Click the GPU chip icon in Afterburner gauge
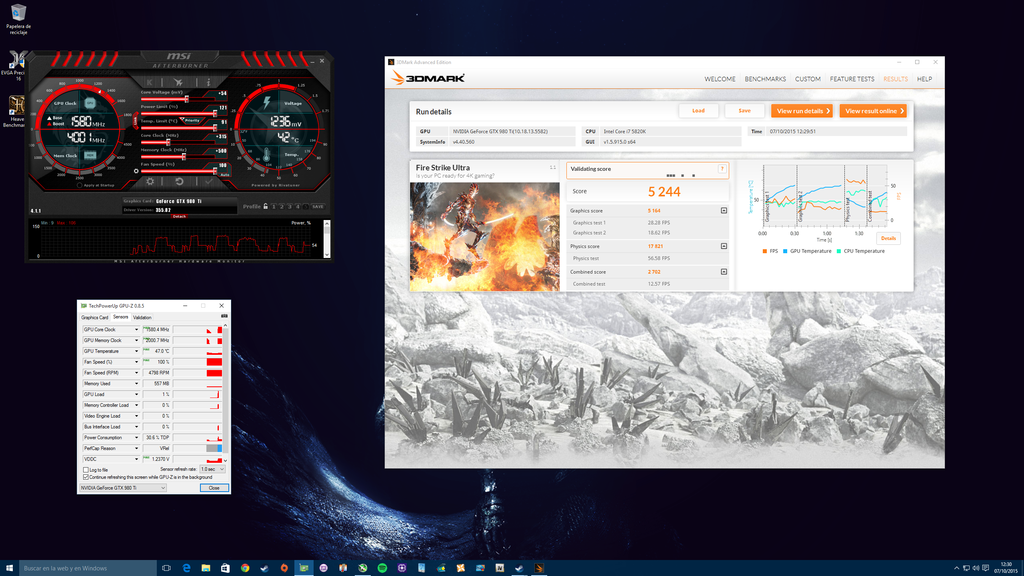Viewport: 1024px width, 576px height. (90, 103)
